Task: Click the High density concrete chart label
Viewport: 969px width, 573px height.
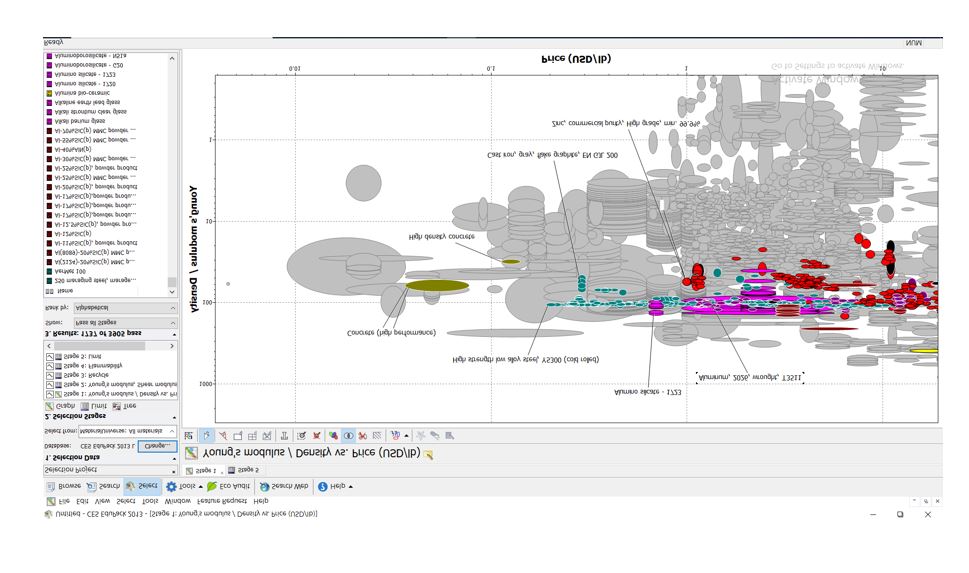Action: coord(441,237)
